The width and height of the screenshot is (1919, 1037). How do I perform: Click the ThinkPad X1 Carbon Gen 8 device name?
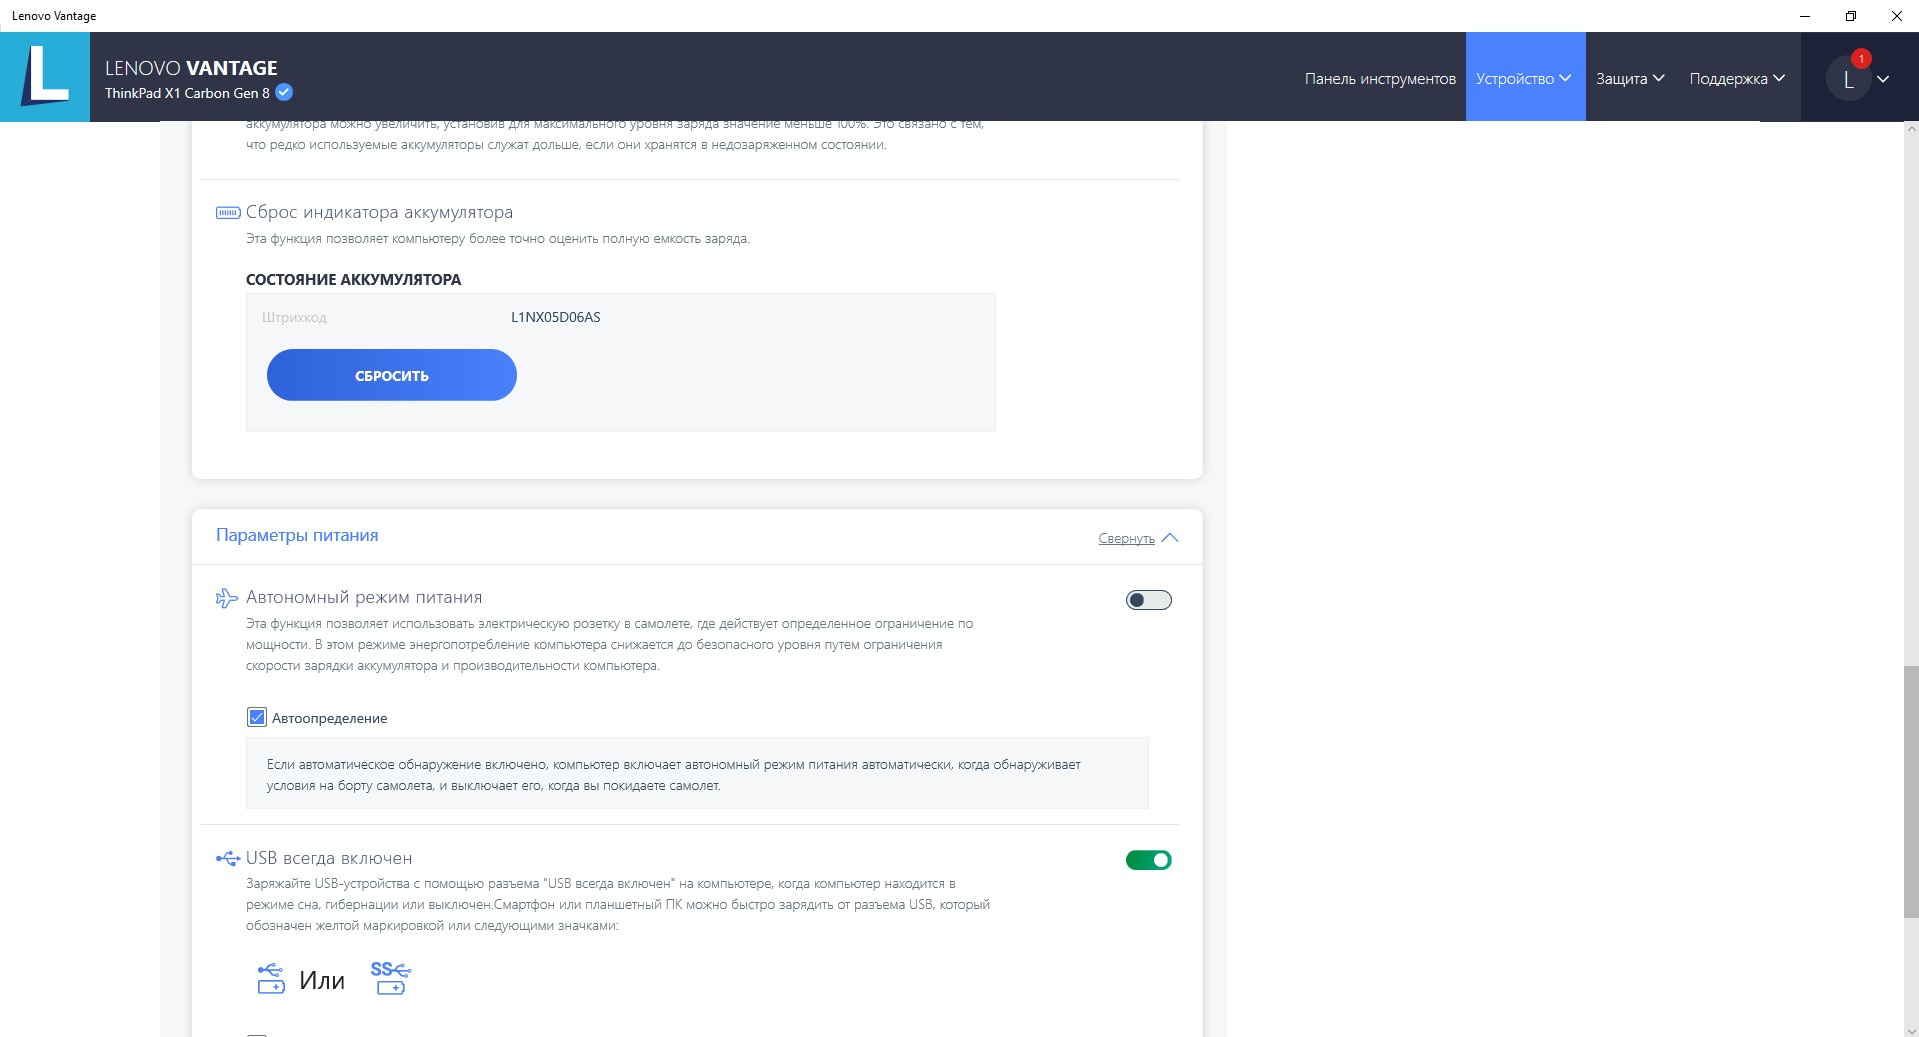pyautogui.click(x=187, y=93)
